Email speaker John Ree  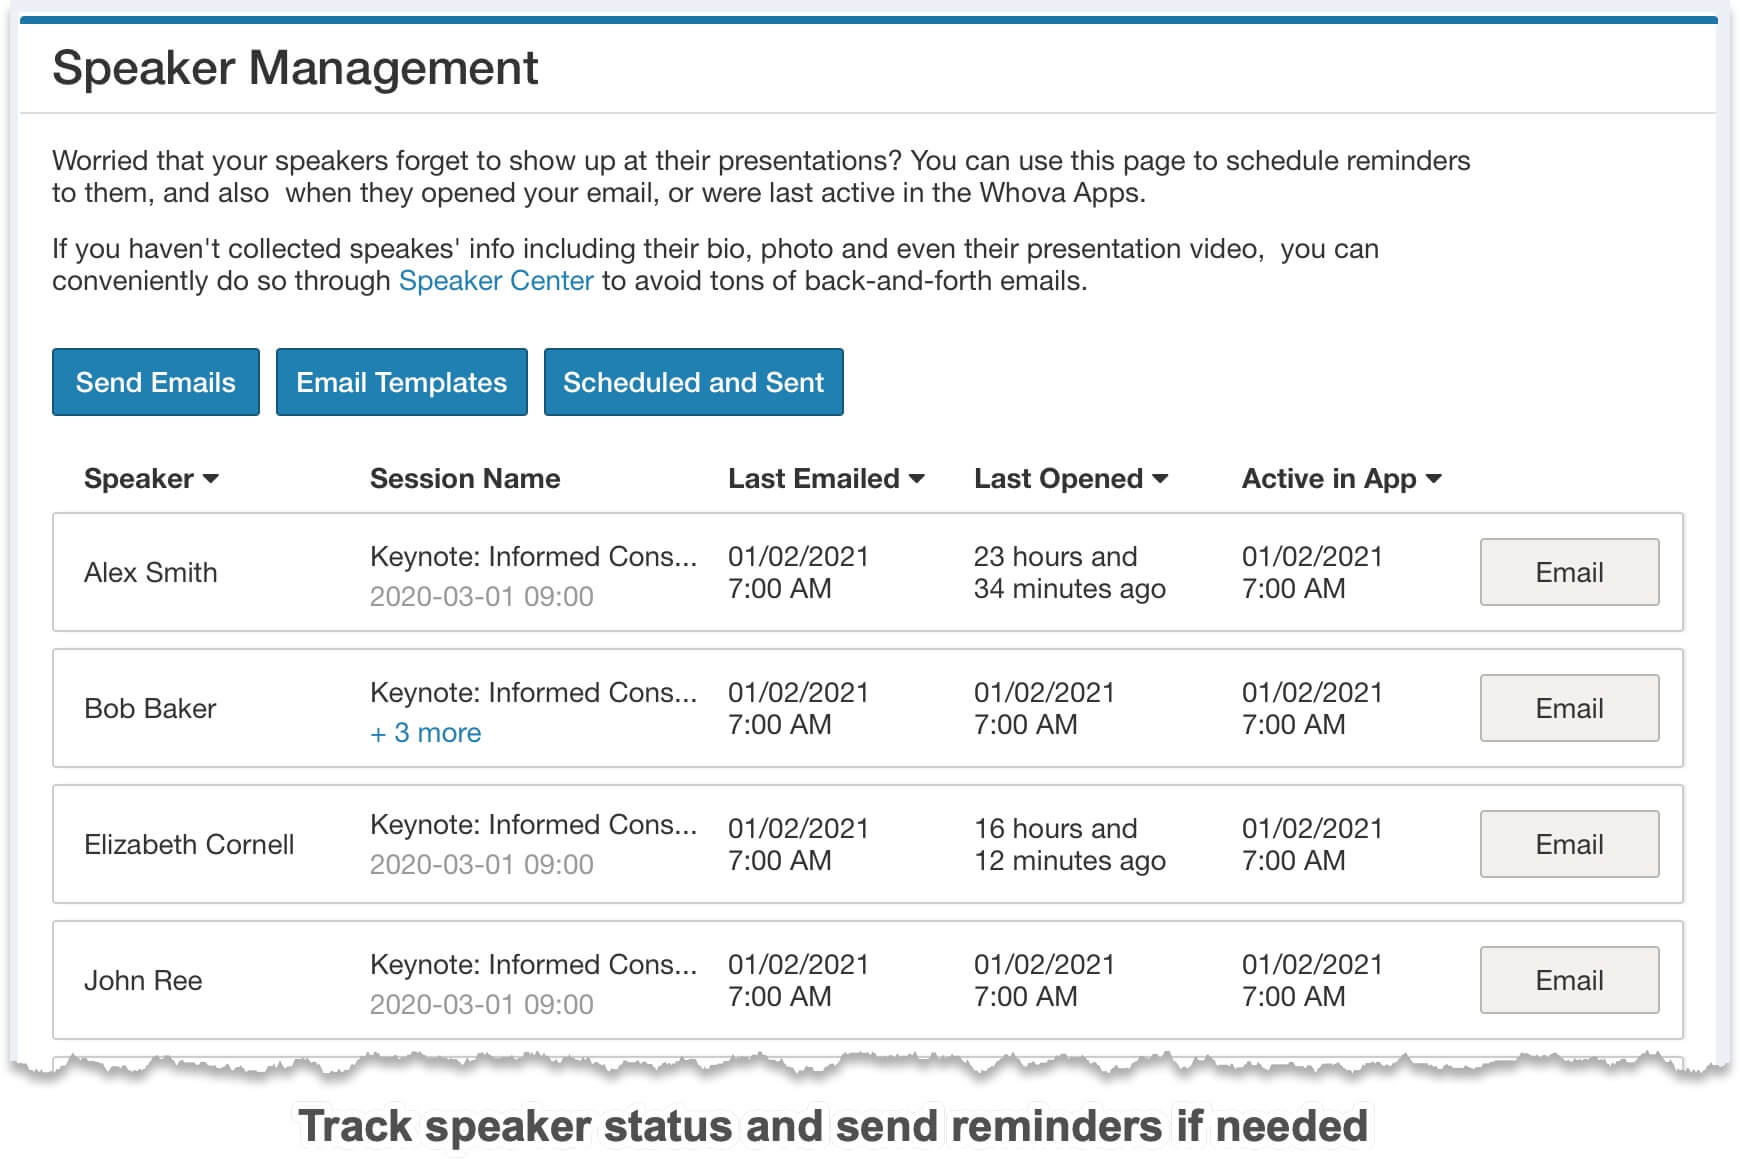coord(1568,980)
